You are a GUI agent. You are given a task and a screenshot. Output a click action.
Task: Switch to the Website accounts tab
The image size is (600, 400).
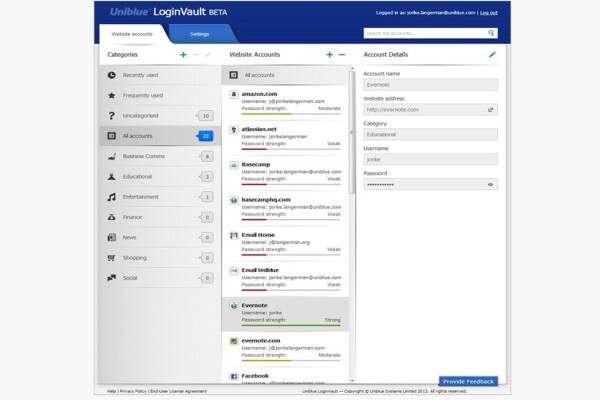tap(132, 34)
